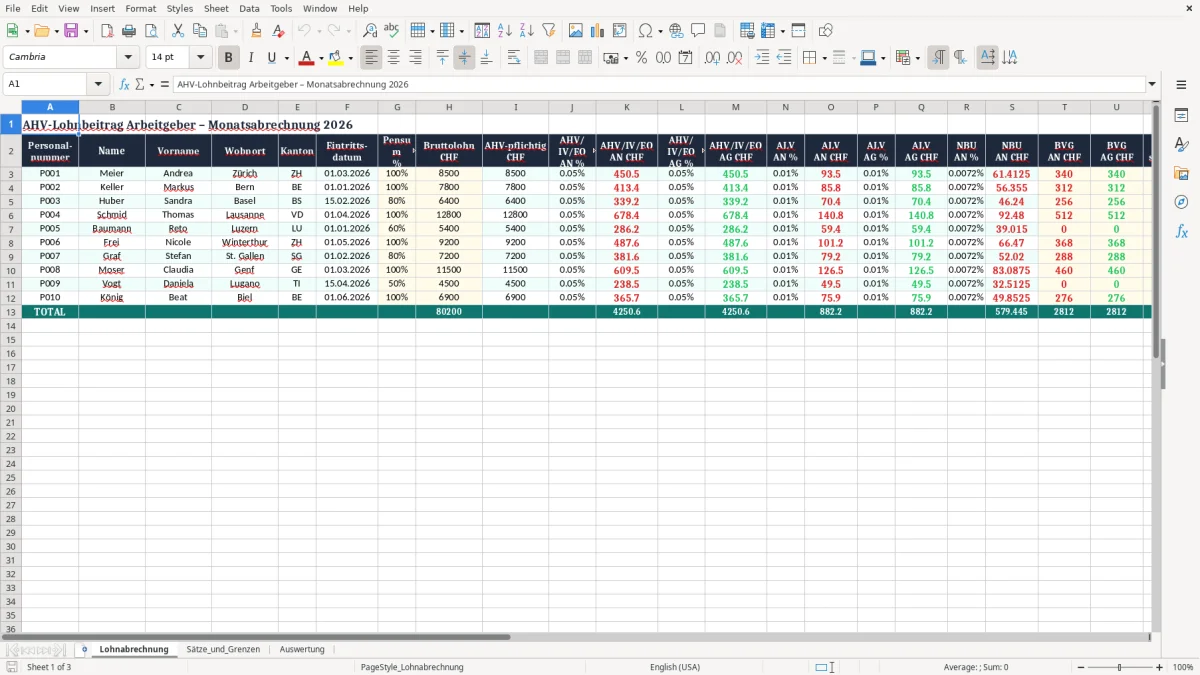The image size is (1200, 675).
Task: Open sidebar Navigator compass icon
Action: tap(1181, 202)
